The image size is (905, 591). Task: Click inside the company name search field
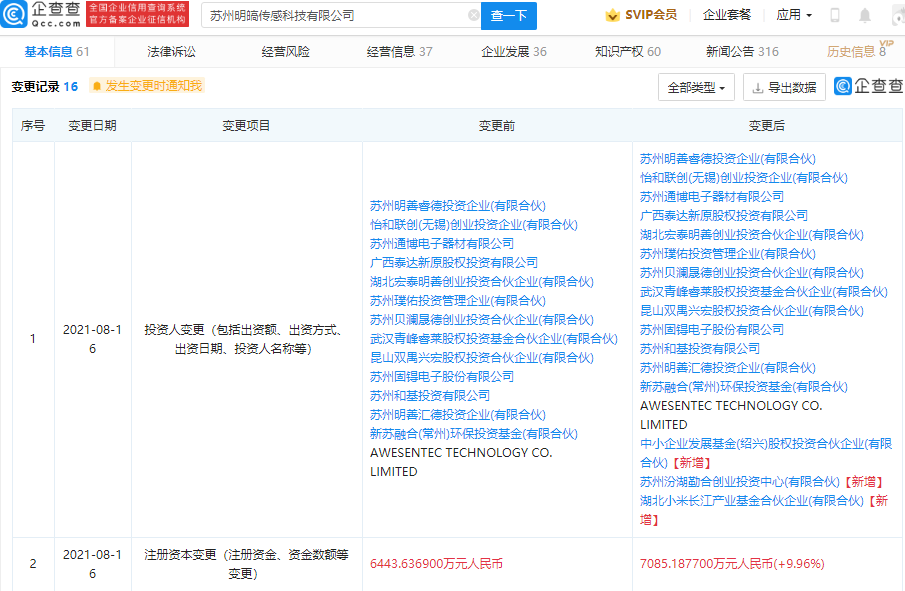tap(330, 16)
